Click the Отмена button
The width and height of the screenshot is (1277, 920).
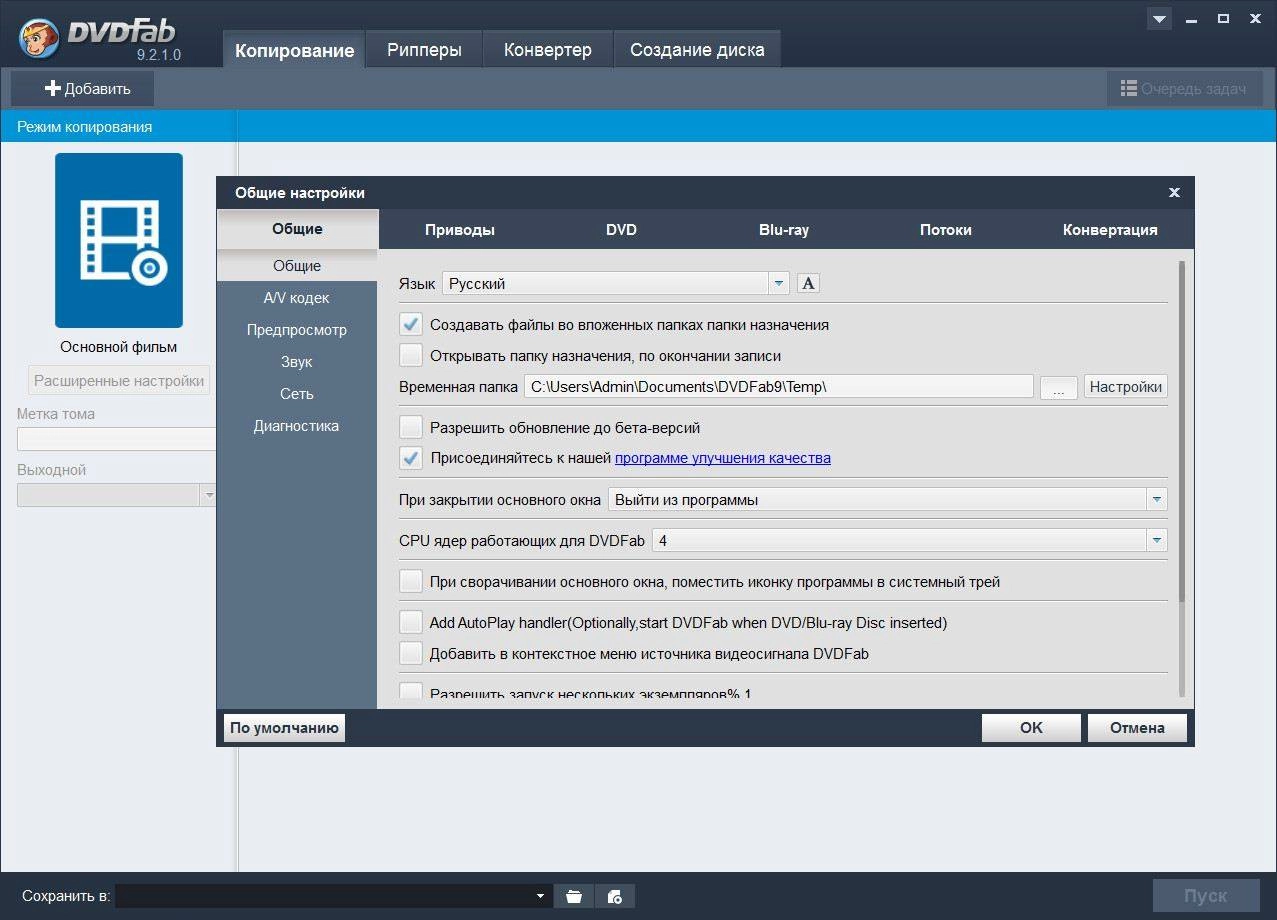click(1137, 728)
